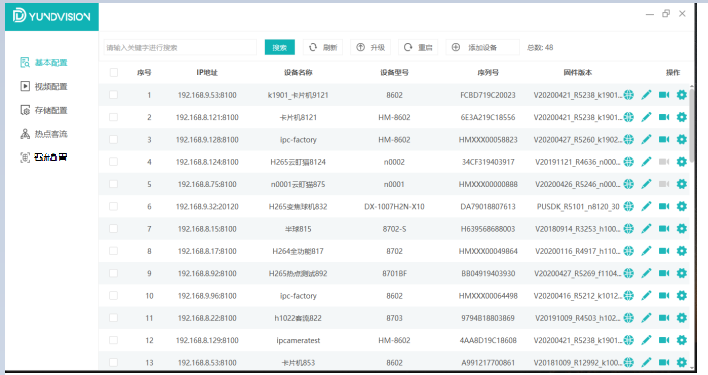Open web page globe icon for row 1
The height and width of the screenshot is (375, 708).
coord(629,95)
